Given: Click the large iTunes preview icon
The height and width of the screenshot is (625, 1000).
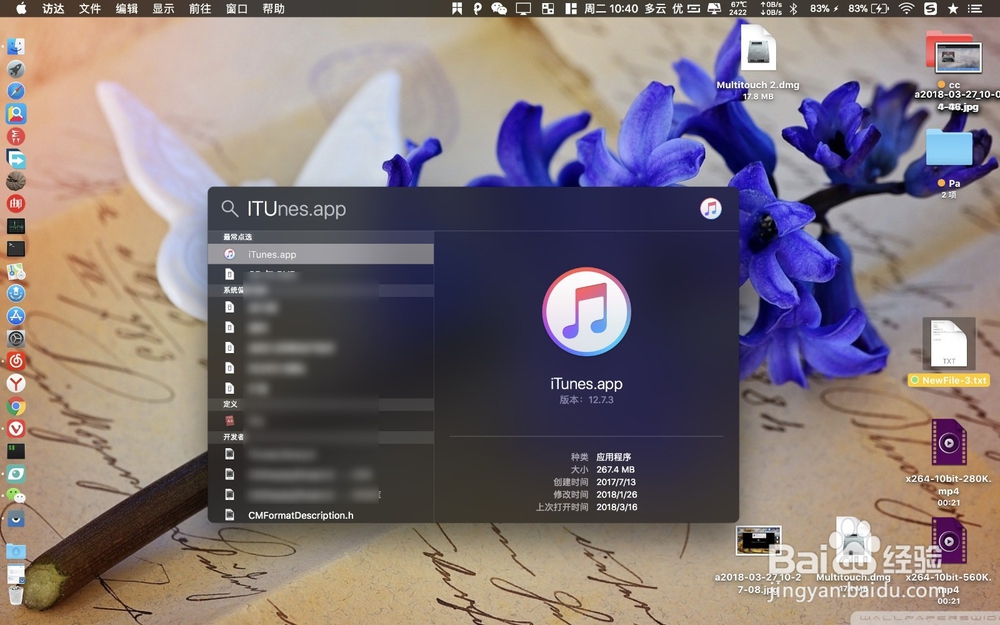Looking at the screenshot, I should (x=586, y=312).
